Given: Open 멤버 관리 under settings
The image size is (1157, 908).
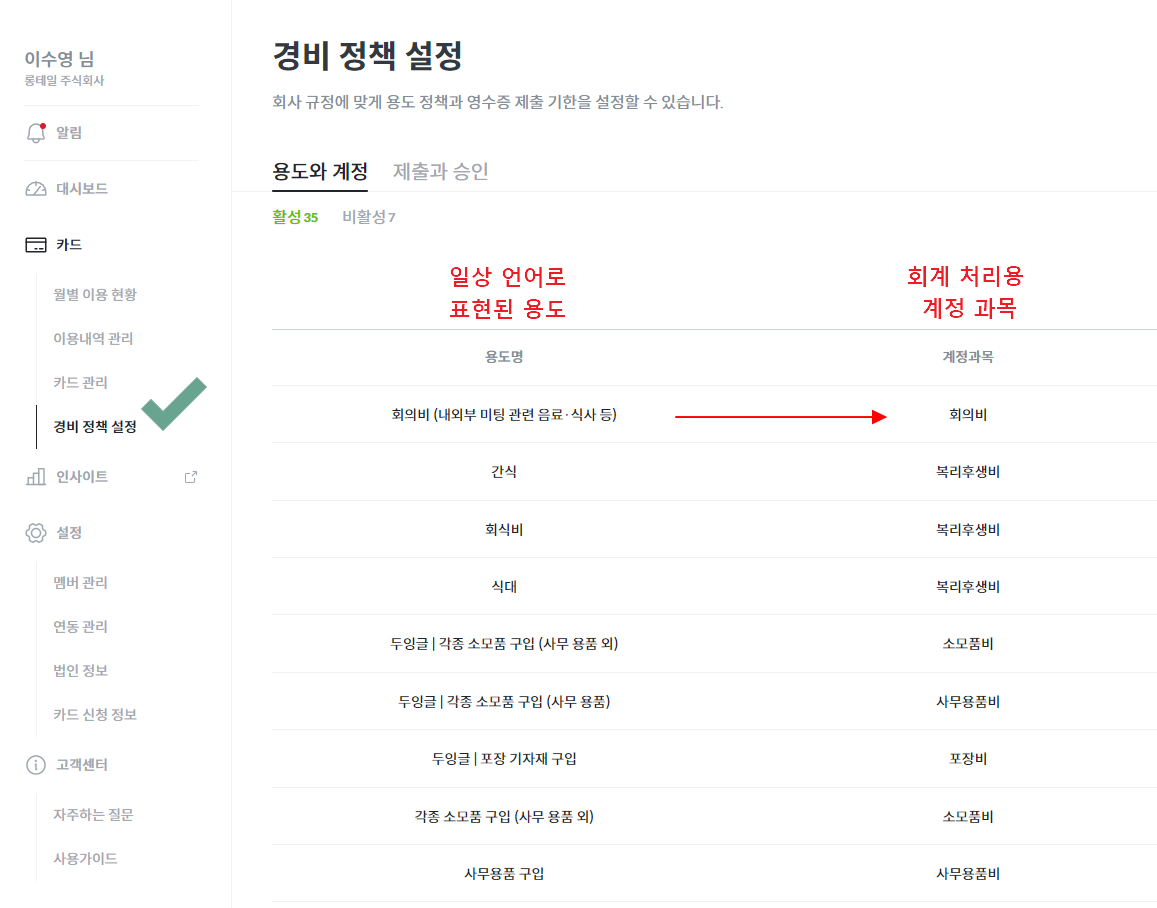Looking at the screenshot, I should point(80,583).
